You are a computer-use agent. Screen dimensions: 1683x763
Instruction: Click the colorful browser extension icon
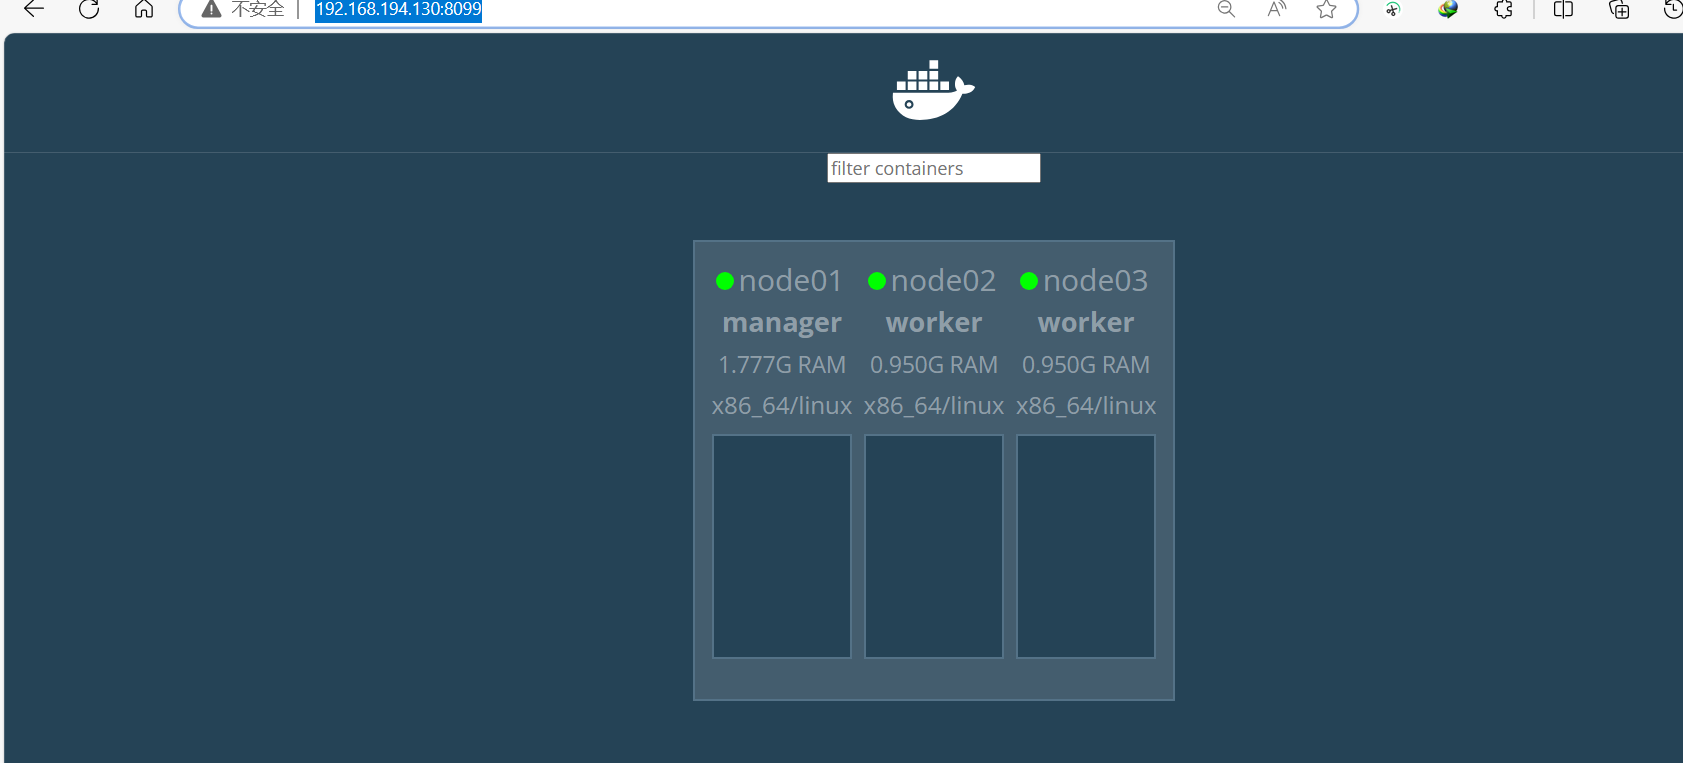click(x=1448, y=9)
